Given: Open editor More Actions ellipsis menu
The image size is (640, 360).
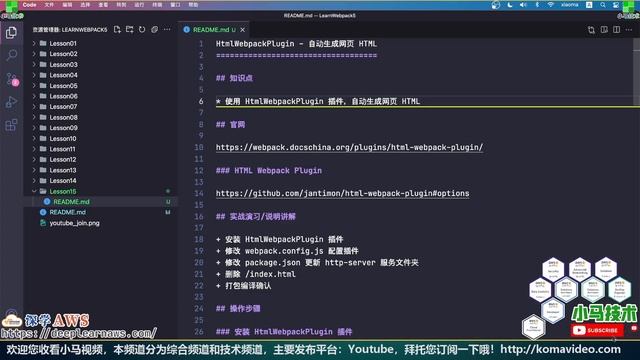Looking at the screenshot, I should [x=629, y=30].
